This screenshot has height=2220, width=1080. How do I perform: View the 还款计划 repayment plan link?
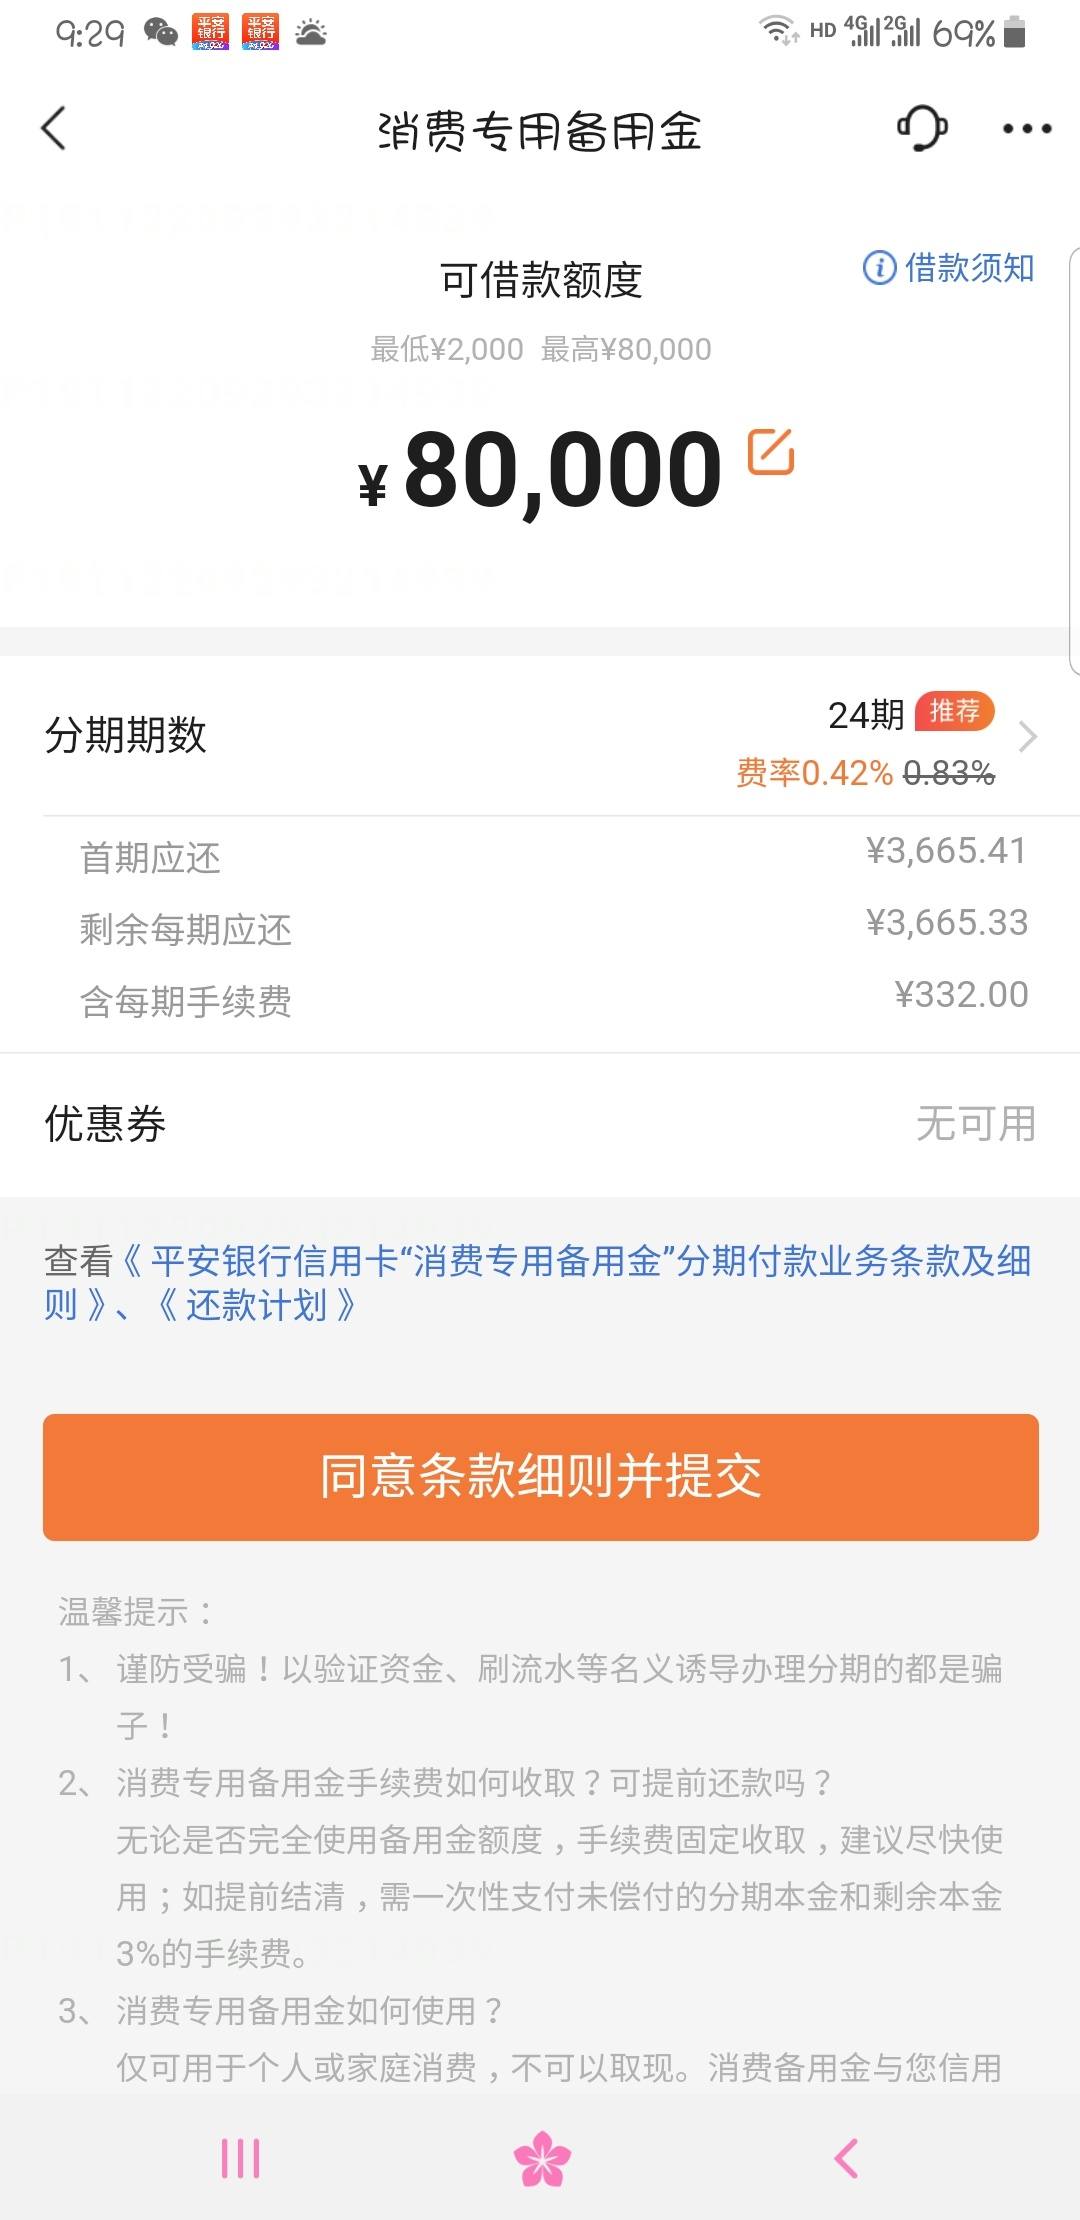point(257,1305)
